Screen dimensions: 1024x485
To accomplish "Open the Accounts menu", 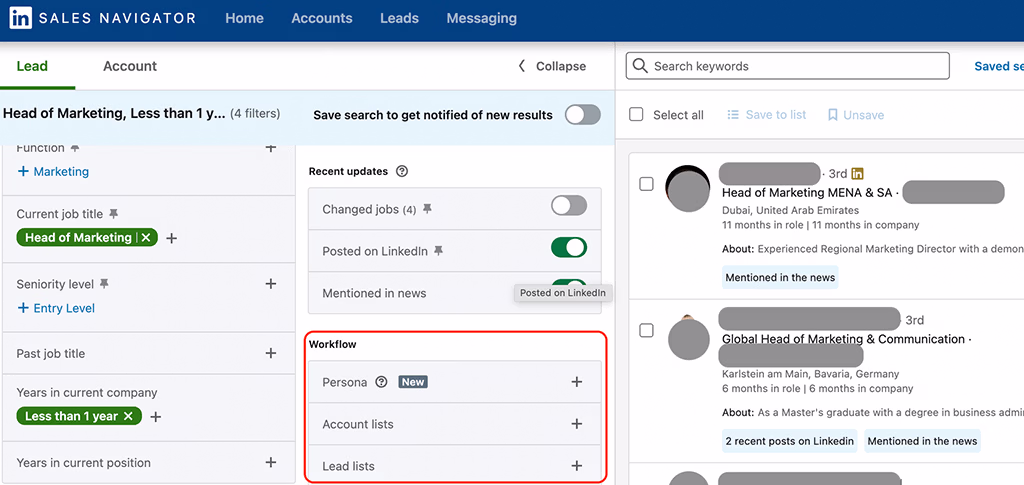I will 321,18.
